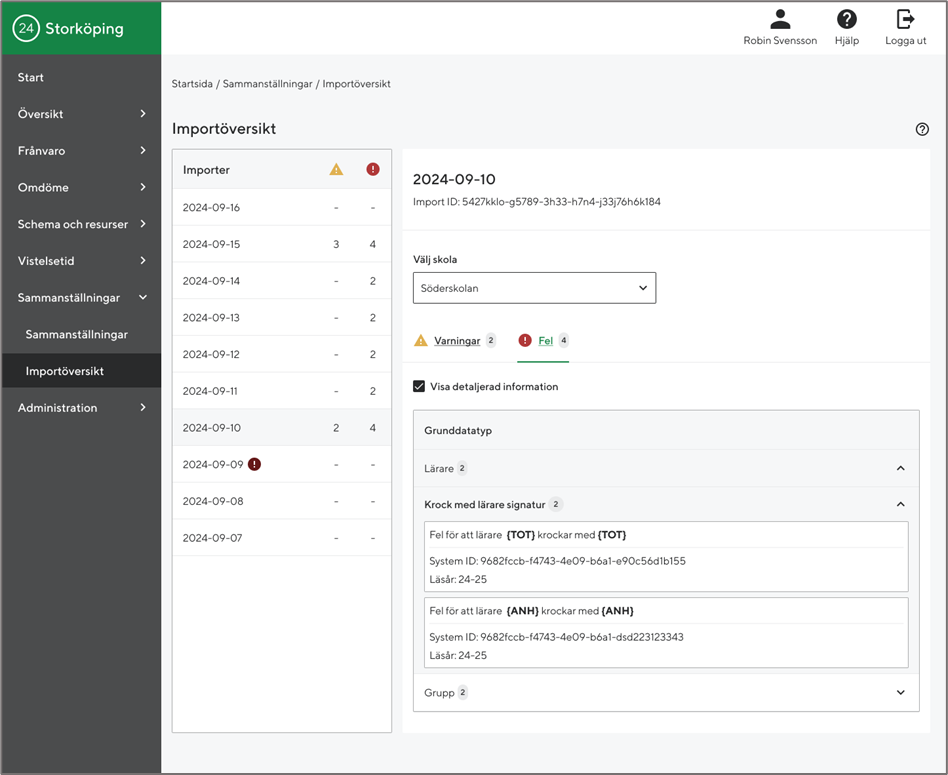The height and width of the screenshot is (775, 948).
Task: Collapse Krock med lärare signatur section
Action: click(x=900, y=505)
